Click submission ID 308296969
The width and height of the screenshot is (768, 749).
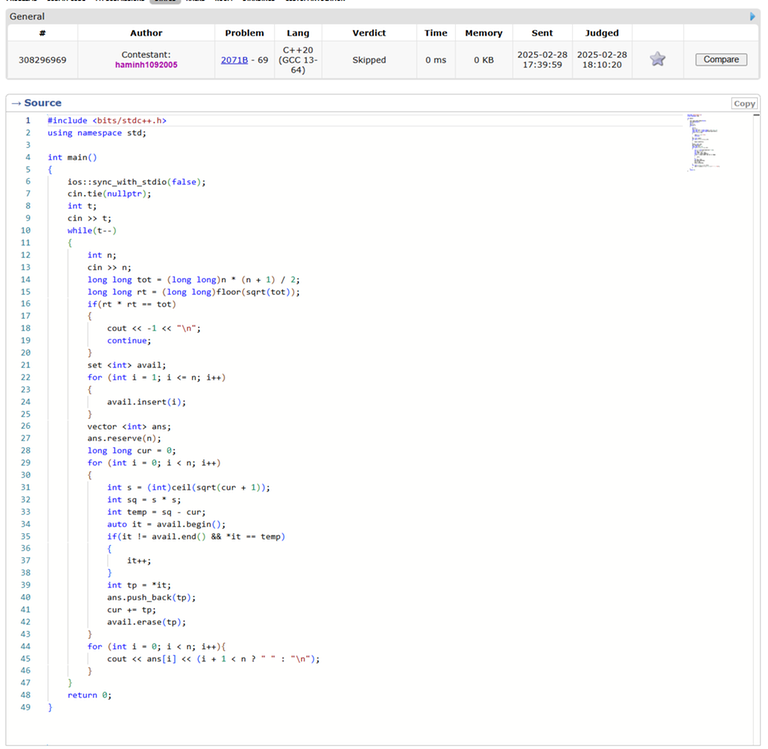pyautogui.click(x=43, y=60)
